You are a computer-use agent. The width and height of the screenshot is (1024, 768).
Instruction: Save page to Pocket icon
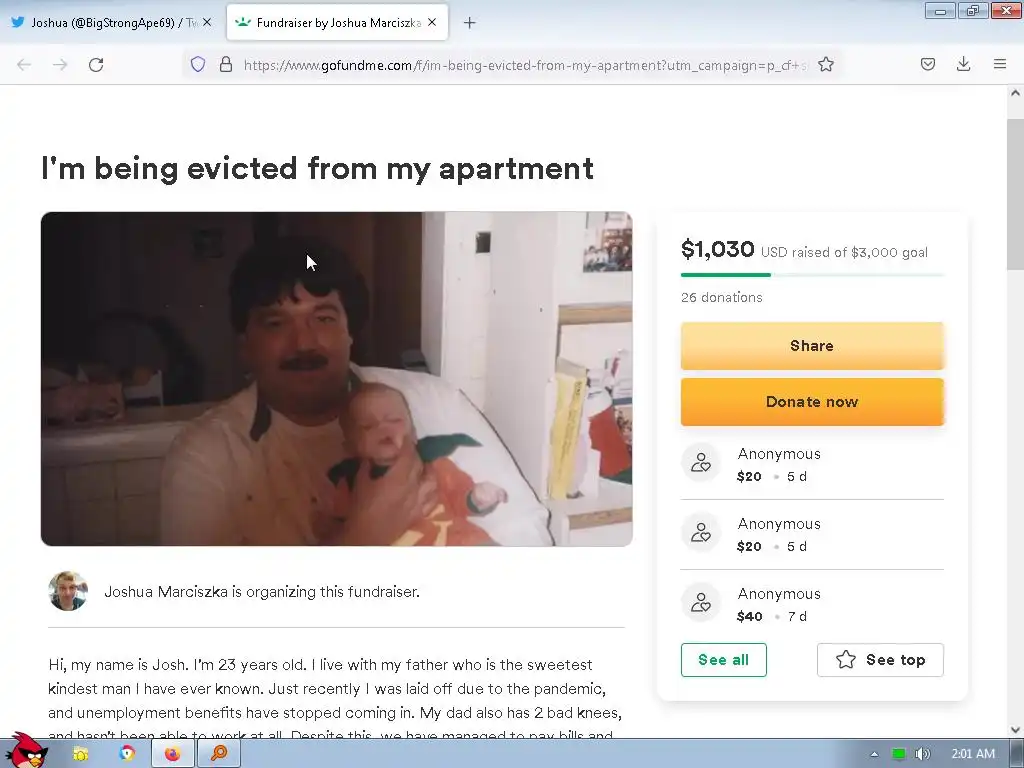pyautogui.click(x=927, y=64)
